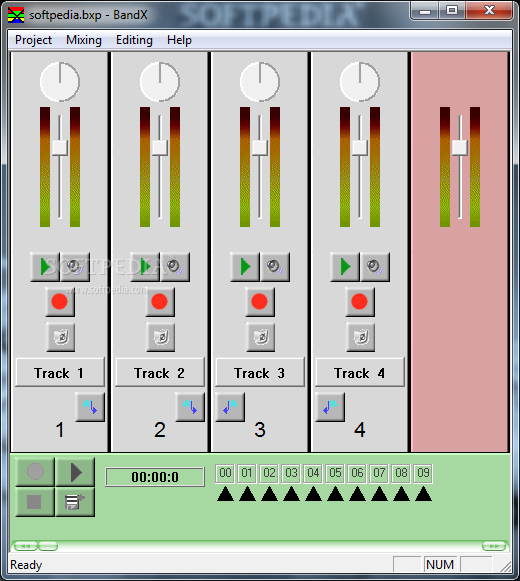Play Track 1 with green arrow
Viewport: 520px width, 581px height.
coord(45,267)
